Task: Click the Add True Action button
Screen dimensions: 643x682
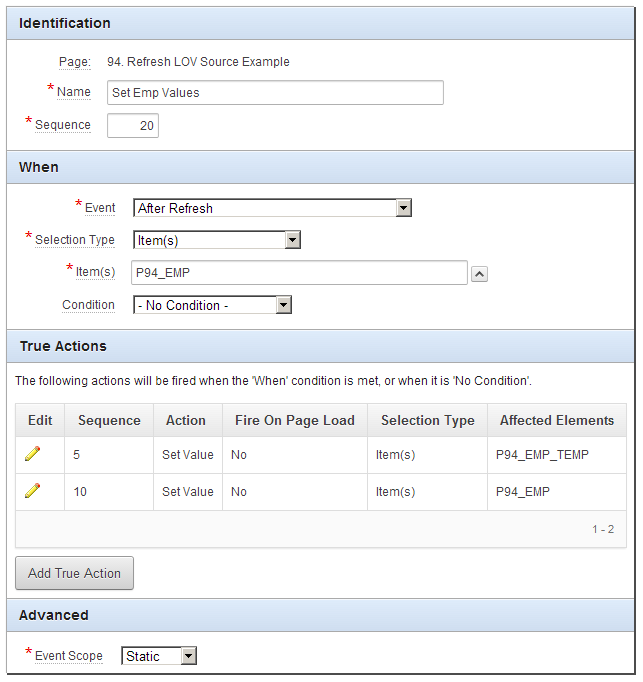Action: pos(74,573)
